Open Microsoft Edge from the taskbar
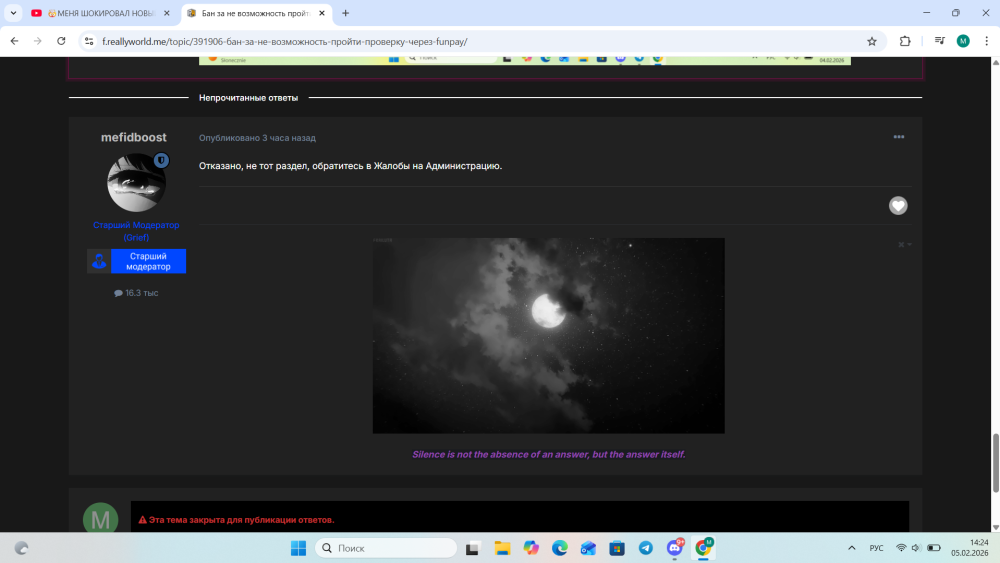The width and height of the screenshot is (1000, 563). click(x=559, y=548)
